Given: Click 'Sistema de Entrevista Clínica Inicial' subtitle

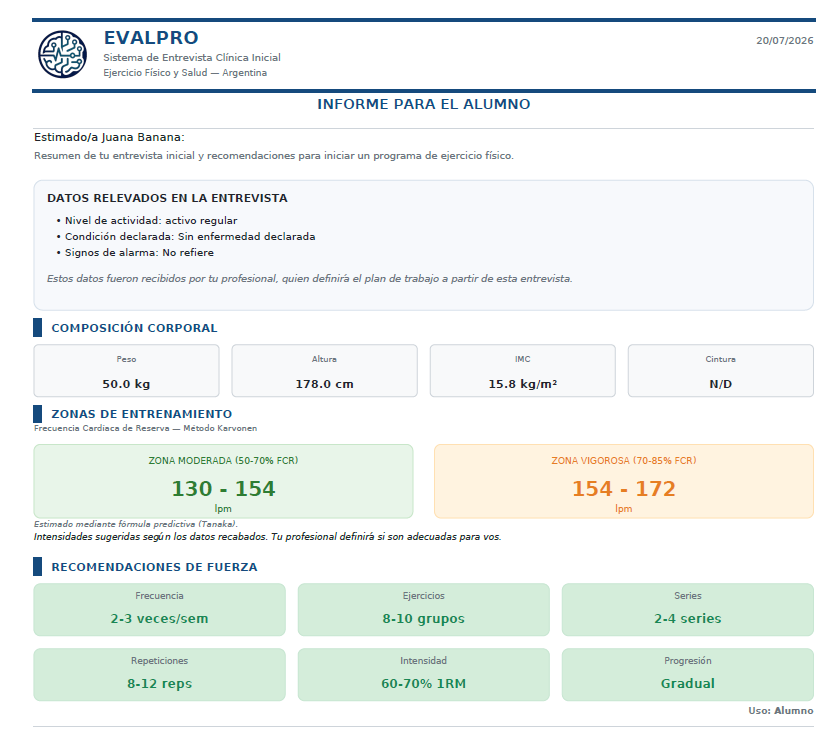Looking at the screenshot, I should point(192,57).
